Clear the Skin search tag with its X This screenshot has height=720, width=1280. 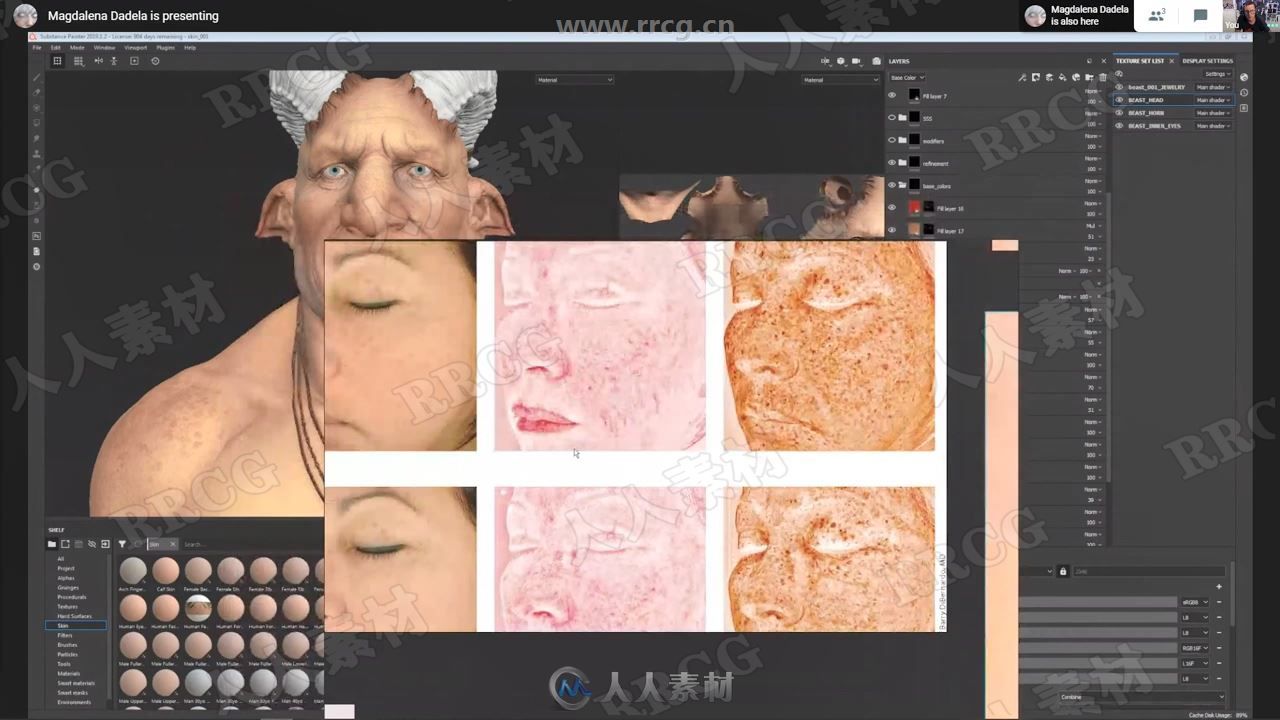click(171, 544)
